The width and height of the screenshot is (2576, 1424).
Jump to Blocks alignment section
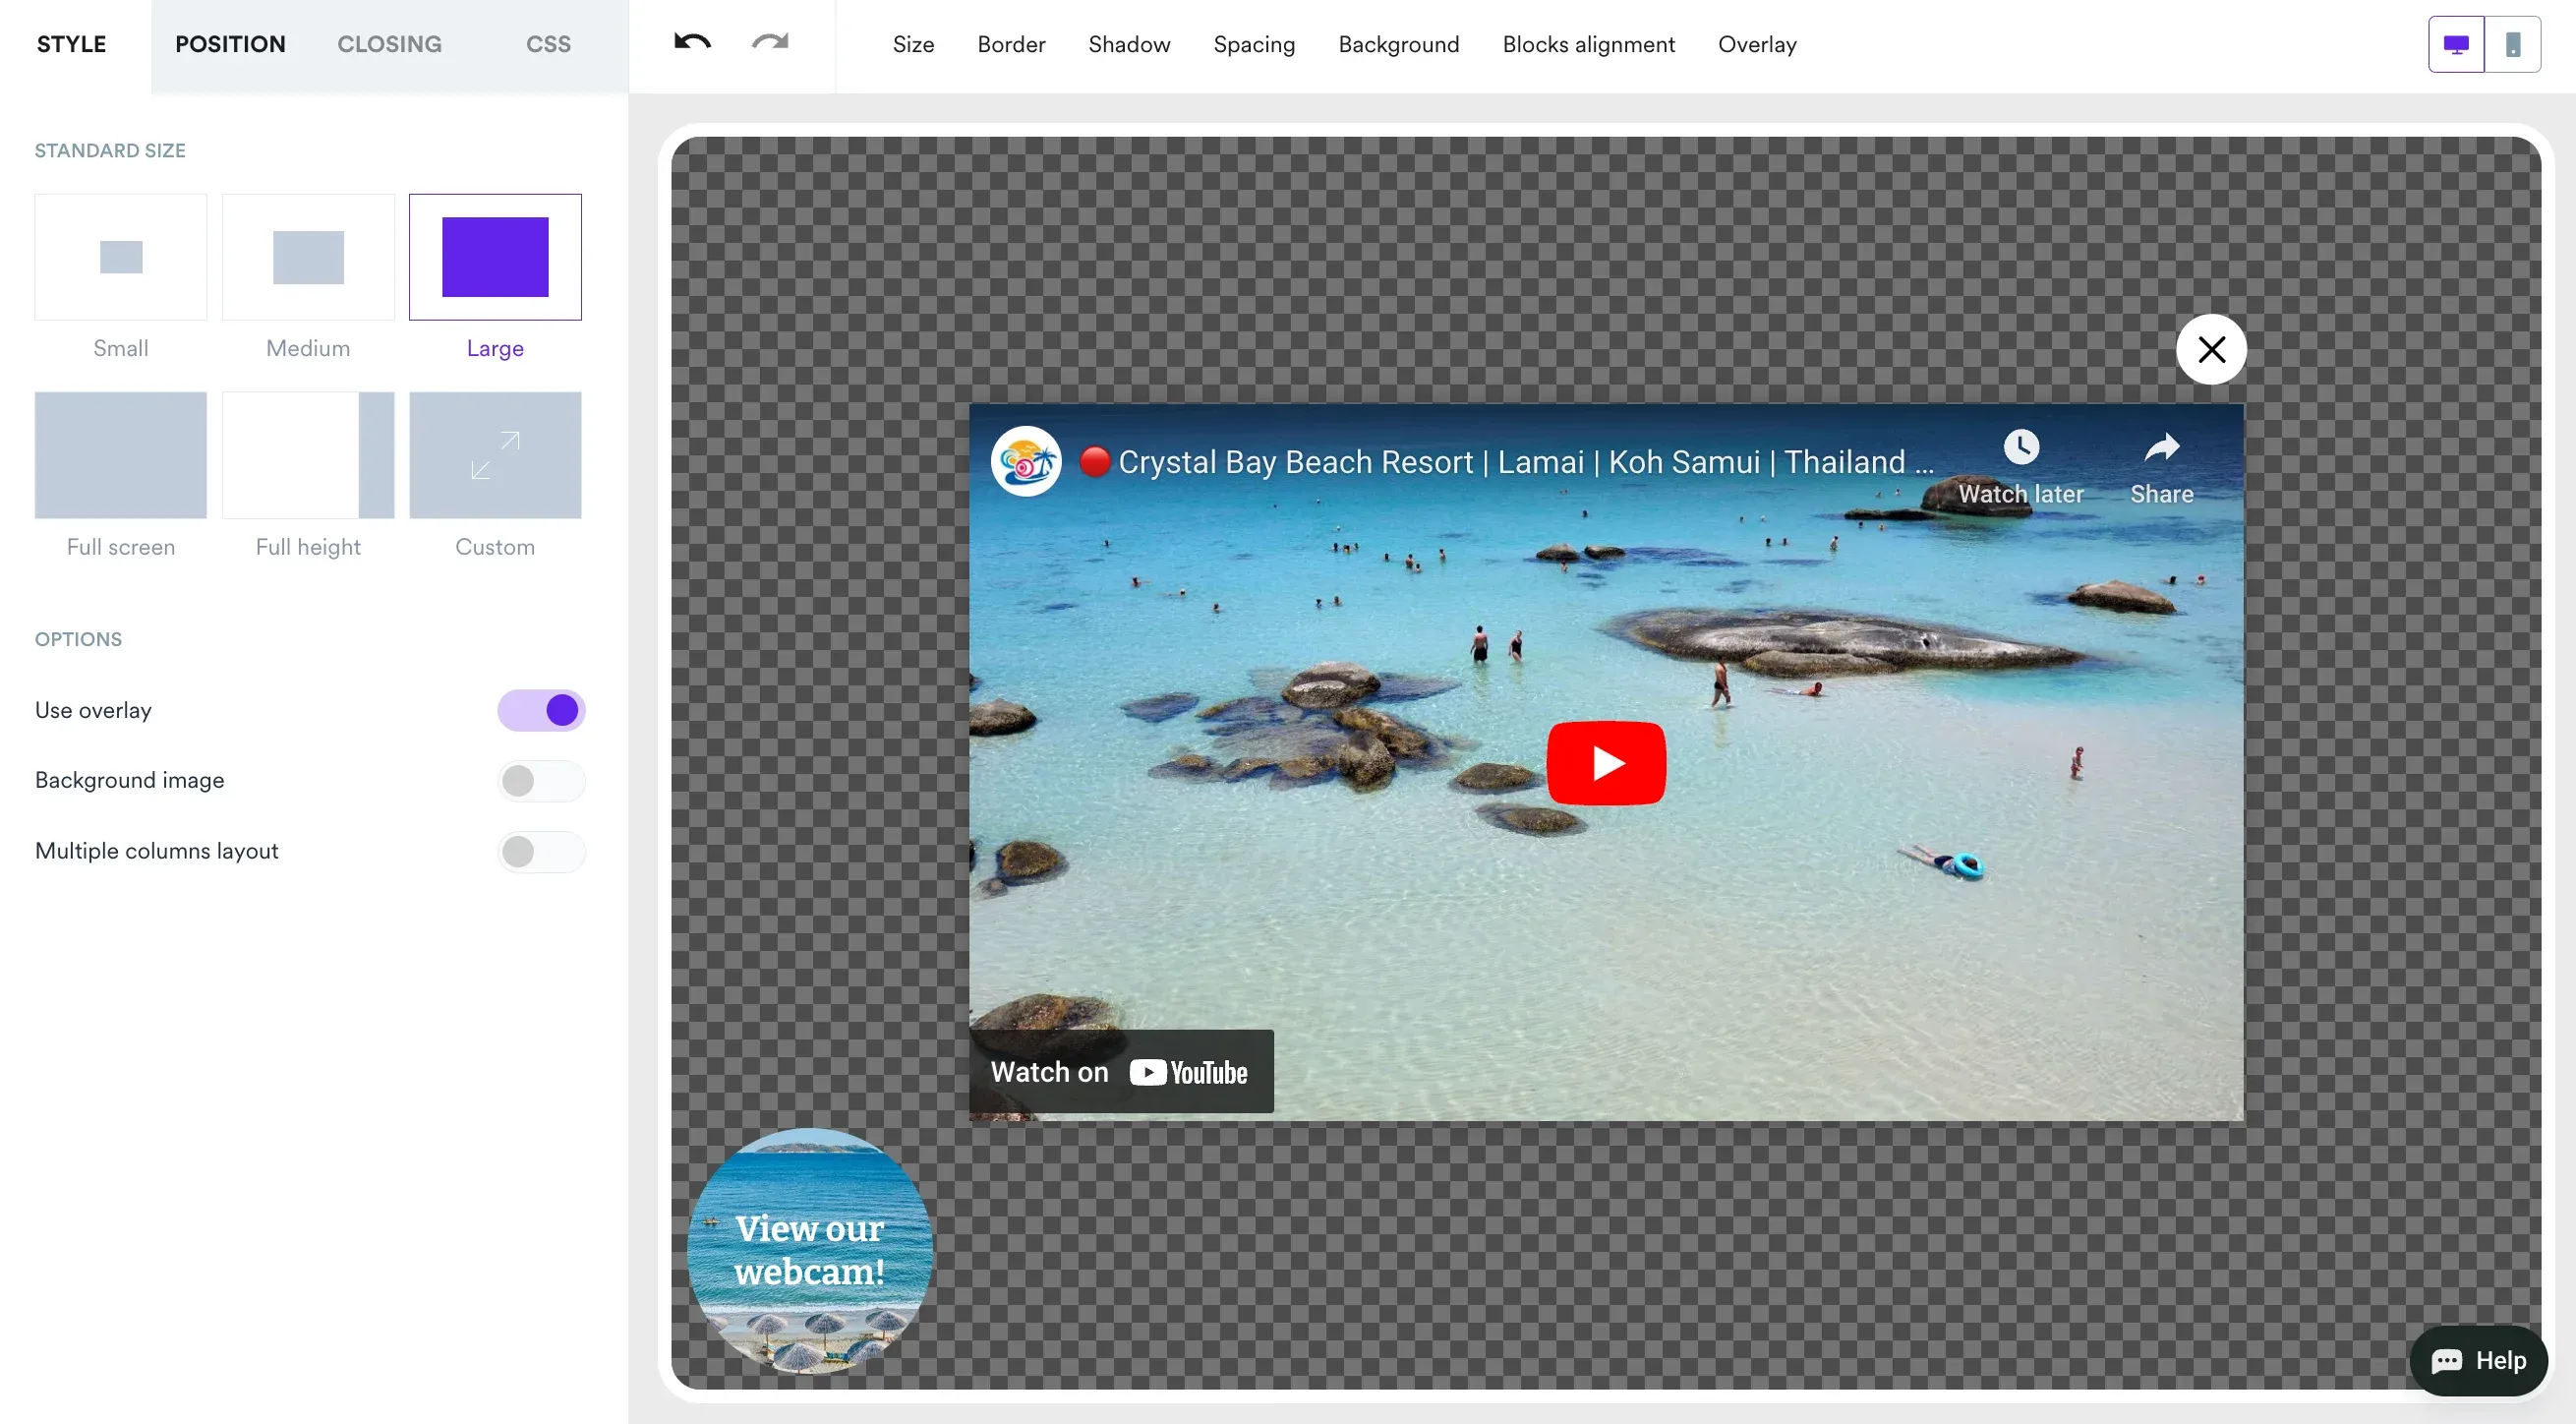coord(1588,44)
